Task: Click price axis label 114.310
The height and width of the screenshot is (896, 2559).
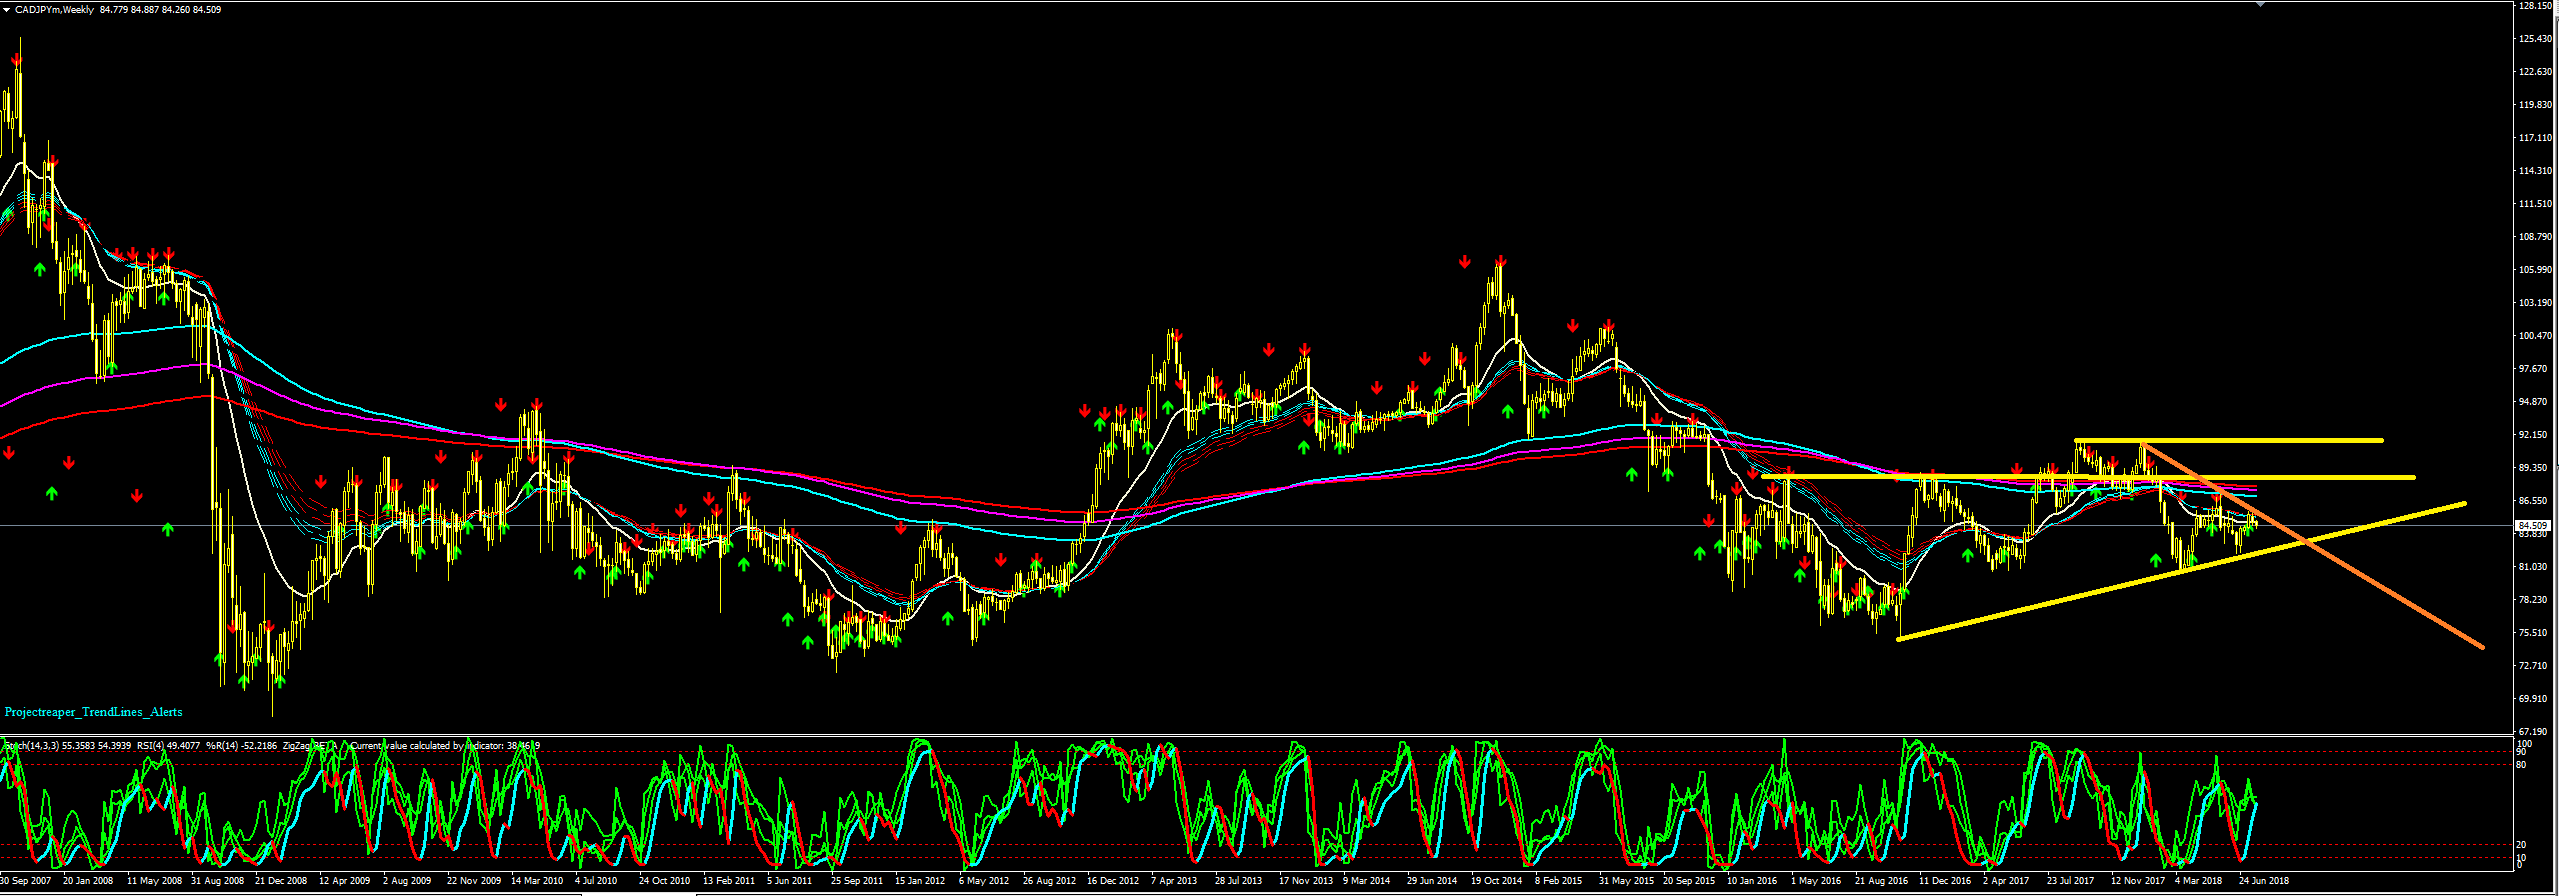Action: (x=2535, y=171)
